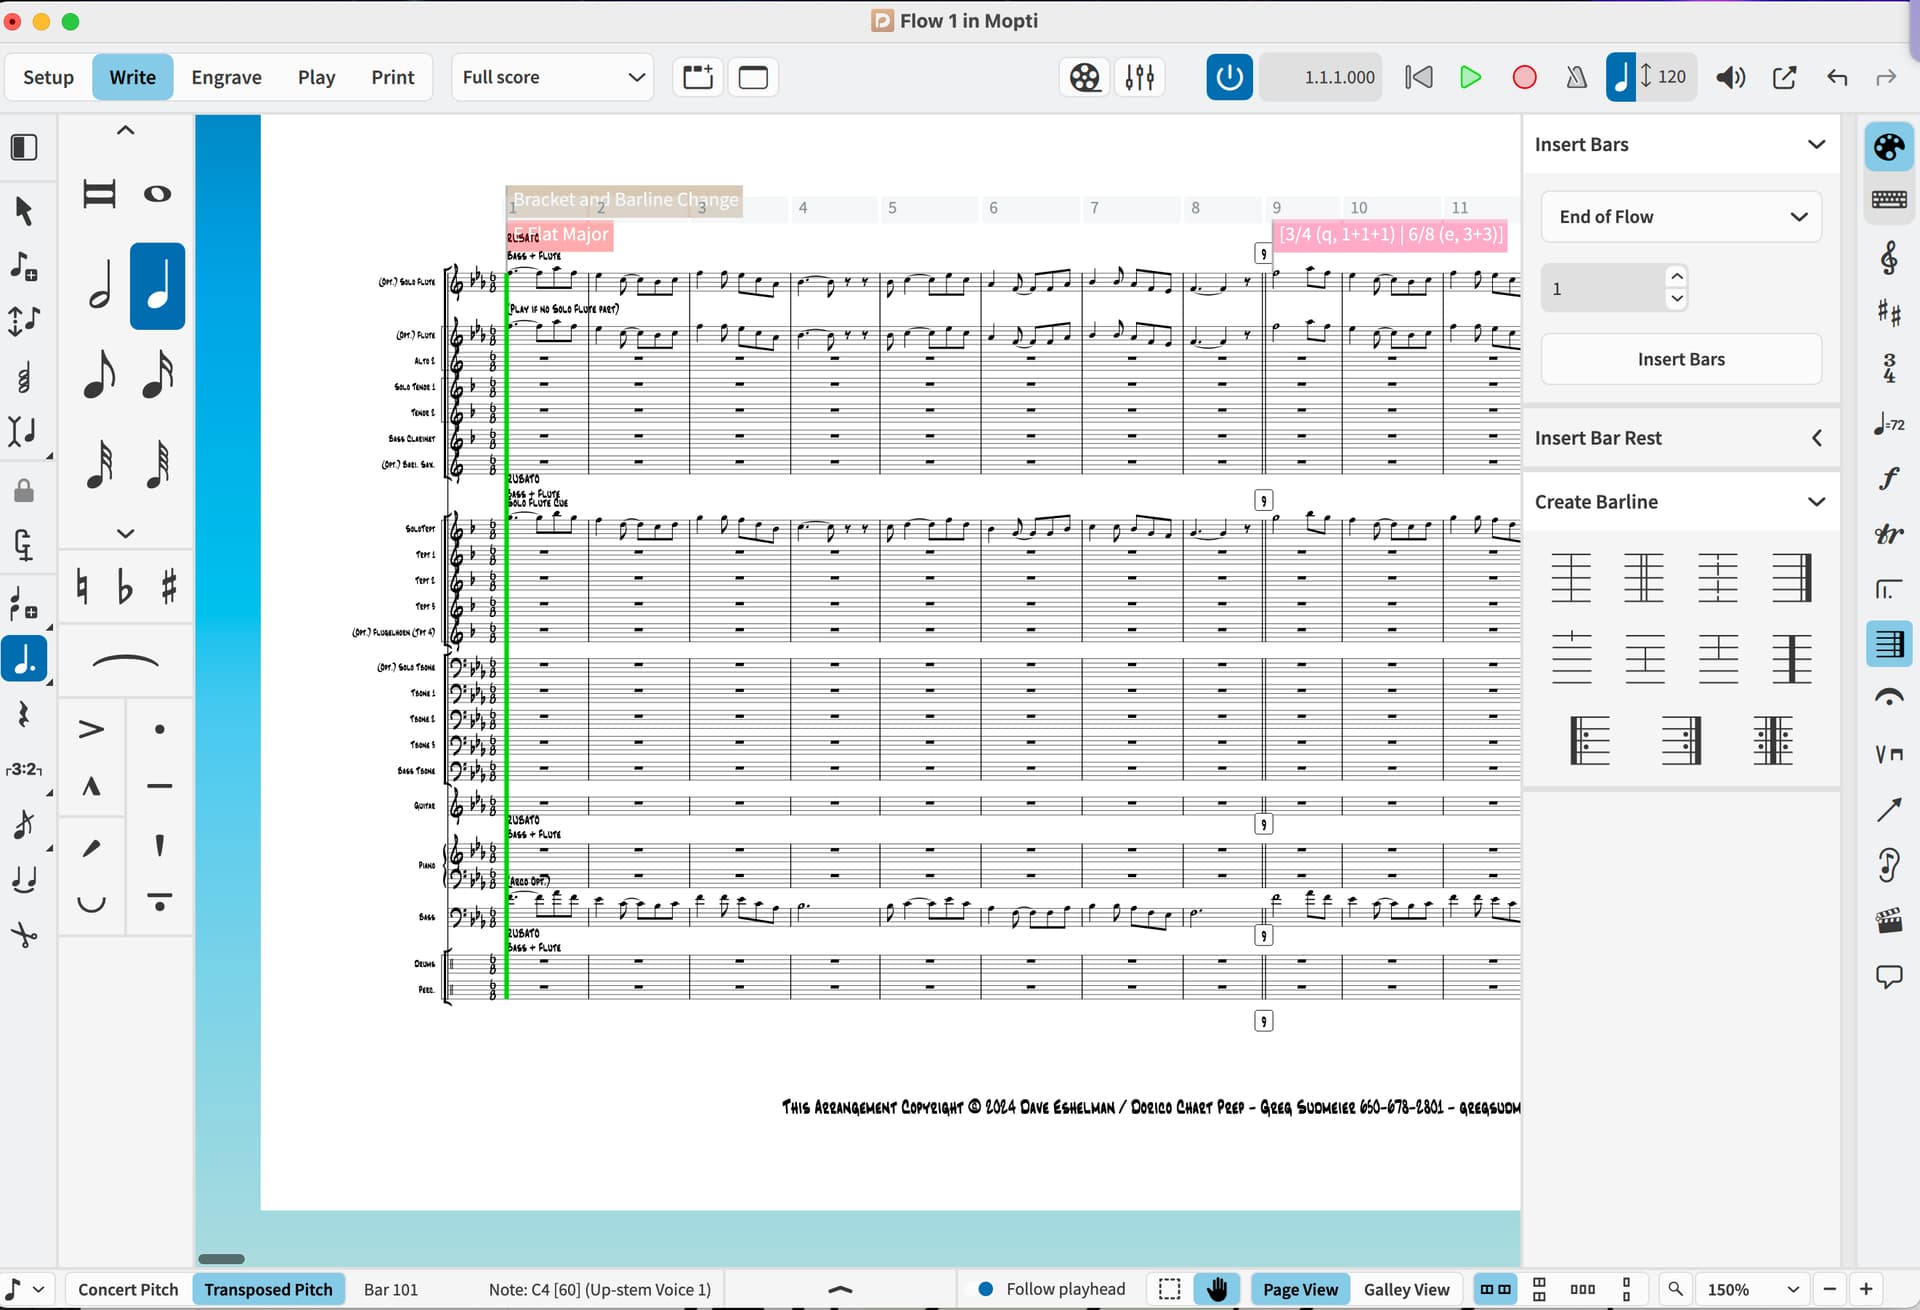Open the Dynamics panel icon
Image resolution: width=1920 pixels, height=1310 pixels.
coord(1888,479)
